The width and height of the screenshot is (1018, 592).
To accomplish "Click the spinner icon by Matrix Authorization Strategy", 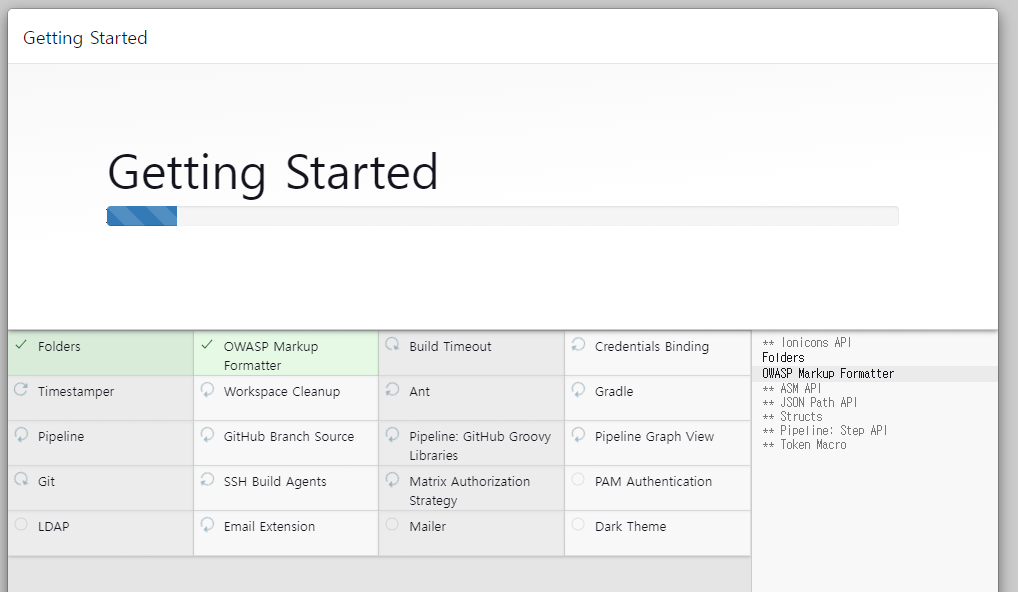I will (392, 479).
